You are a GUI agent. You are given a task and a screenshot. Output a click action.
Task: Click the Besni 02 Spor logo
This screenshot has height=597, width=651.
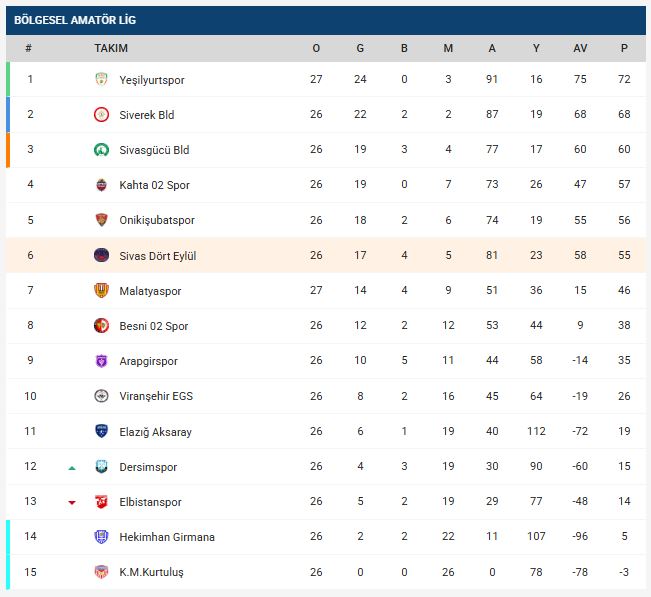point(100,326)
